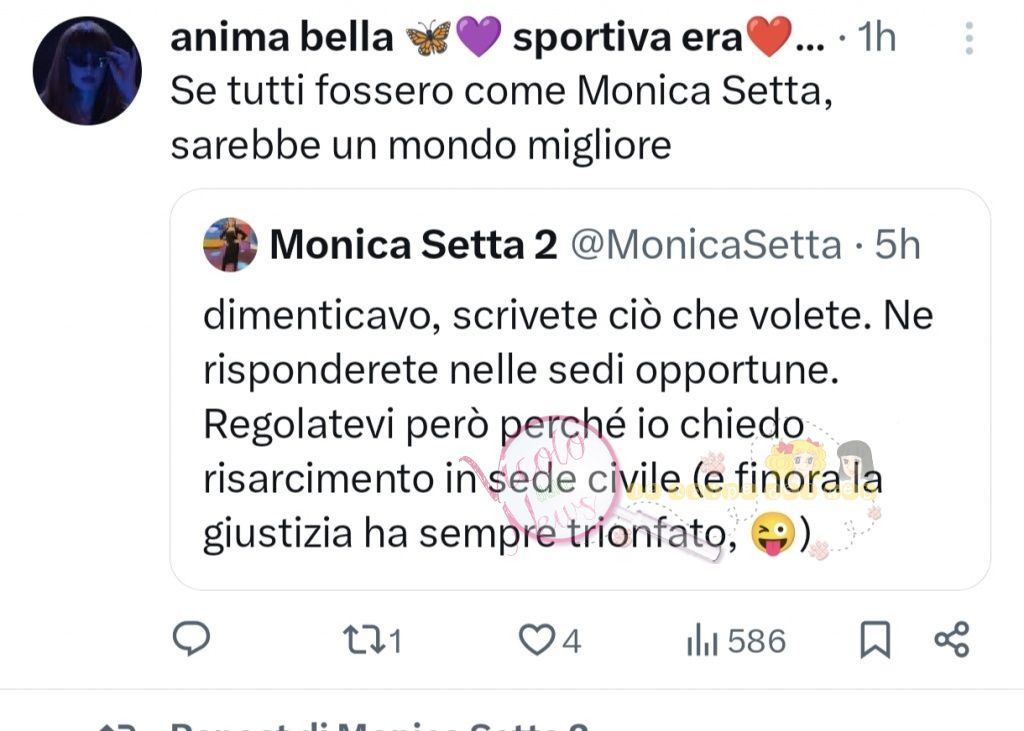Click the @MonicaSetta handle

click(x=705, y=244)
